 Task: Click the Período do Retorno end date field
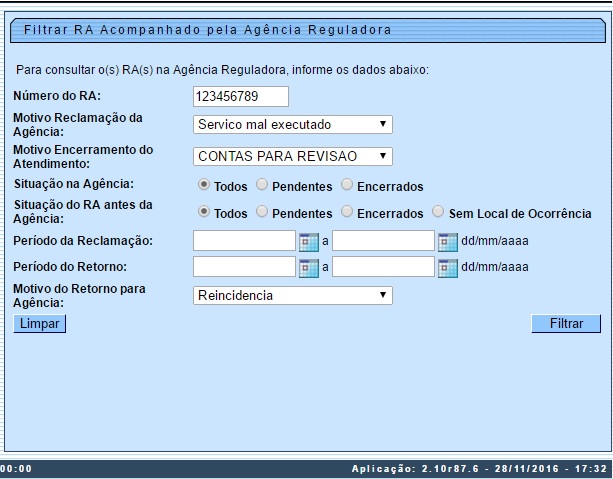click(x=383, y=267)
